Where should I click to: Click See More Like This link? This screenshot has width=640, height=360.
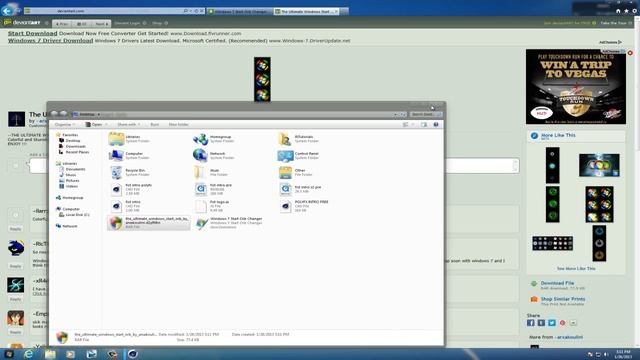coord(576,269)
